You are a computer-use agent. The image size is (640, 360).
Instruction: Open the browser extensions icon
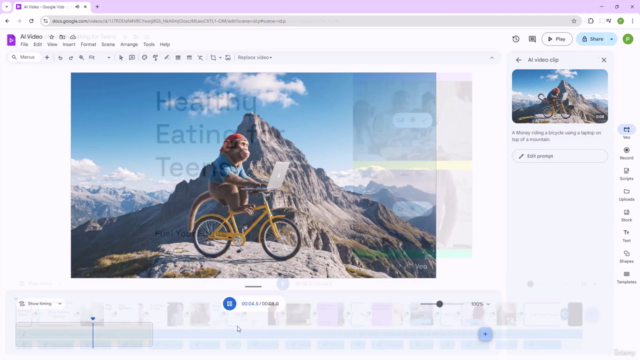(x=591, y=21)
